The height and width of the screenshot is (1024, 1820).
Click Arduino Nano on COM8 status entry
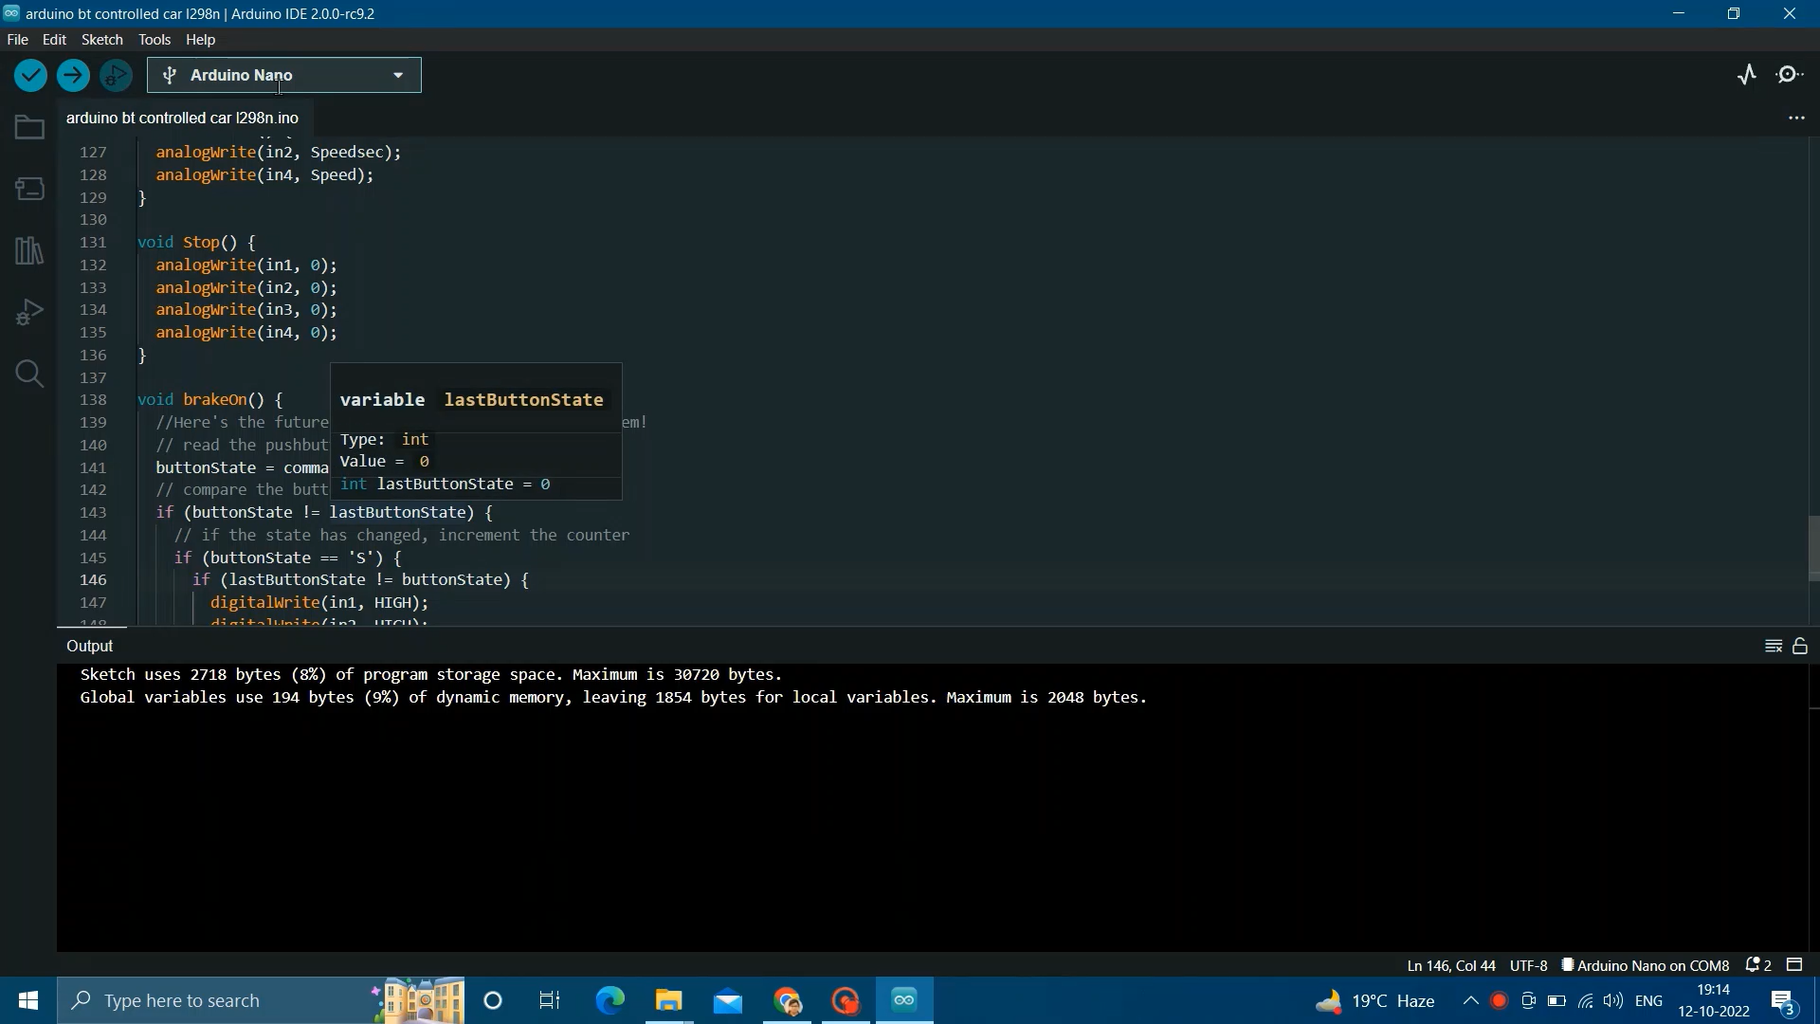(x=1645, y=965)
